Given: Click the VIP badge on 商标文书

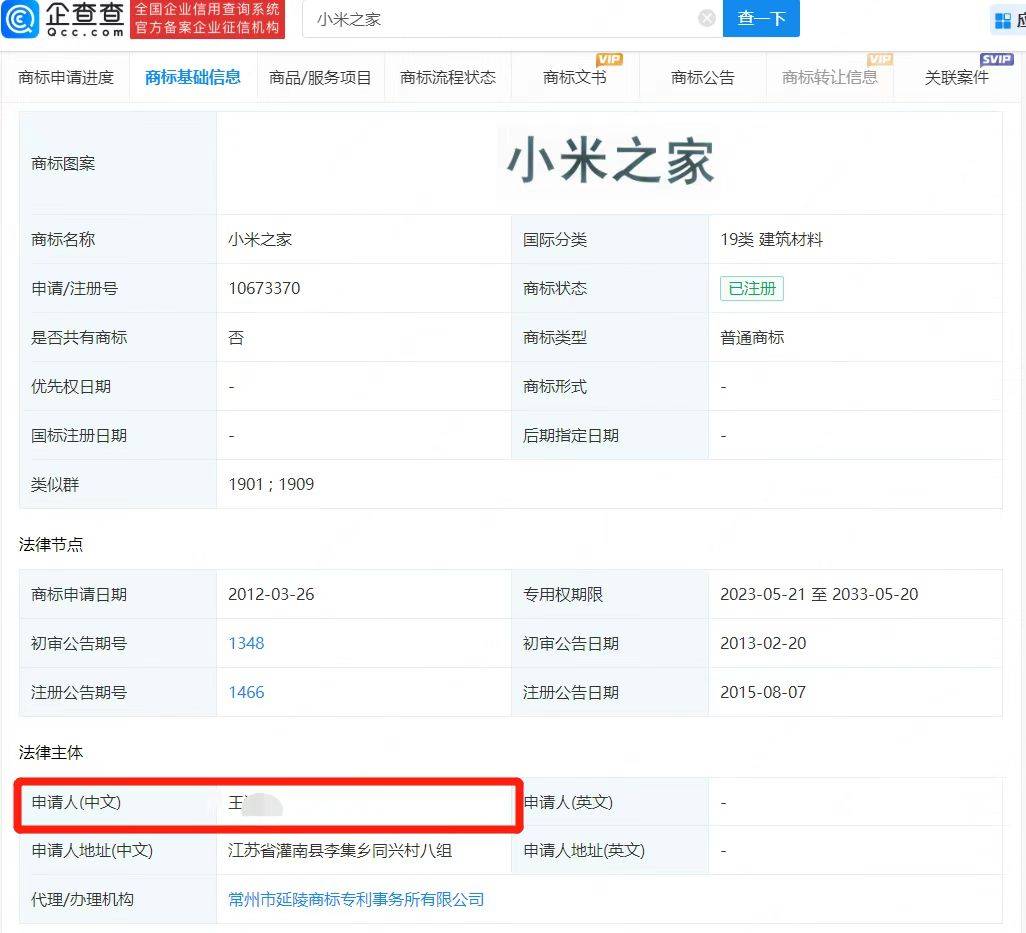Looking at the screenshot, I should pos(609,60).
